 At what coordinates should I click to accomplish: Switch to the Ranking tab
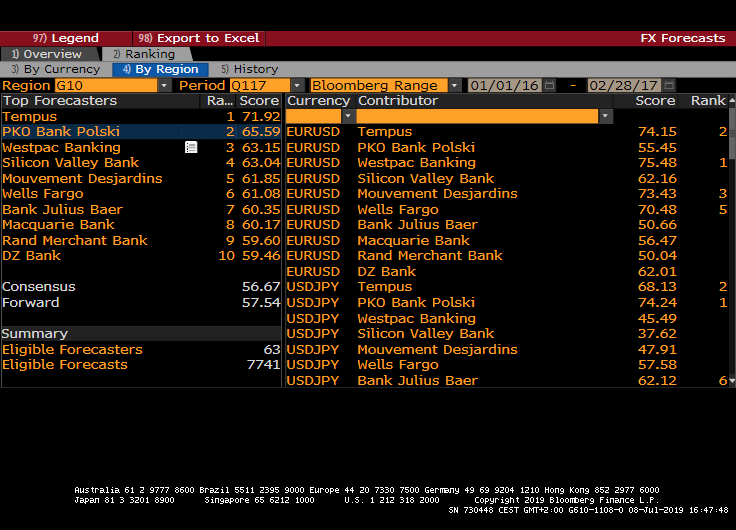[x=143, y=54]
